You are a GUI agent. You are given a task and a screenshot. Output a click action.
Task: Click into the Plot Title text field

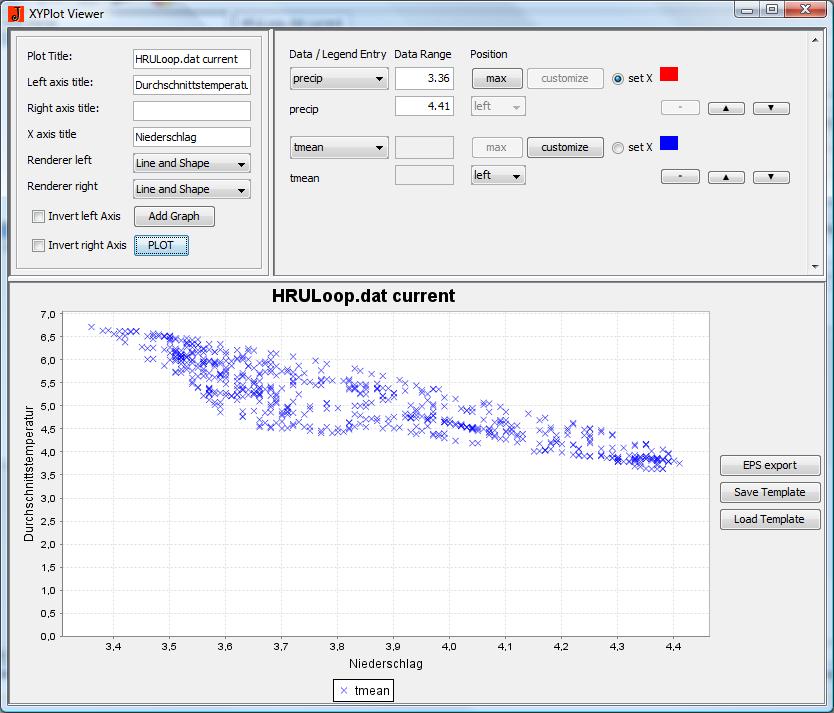[x=191, y=59]
